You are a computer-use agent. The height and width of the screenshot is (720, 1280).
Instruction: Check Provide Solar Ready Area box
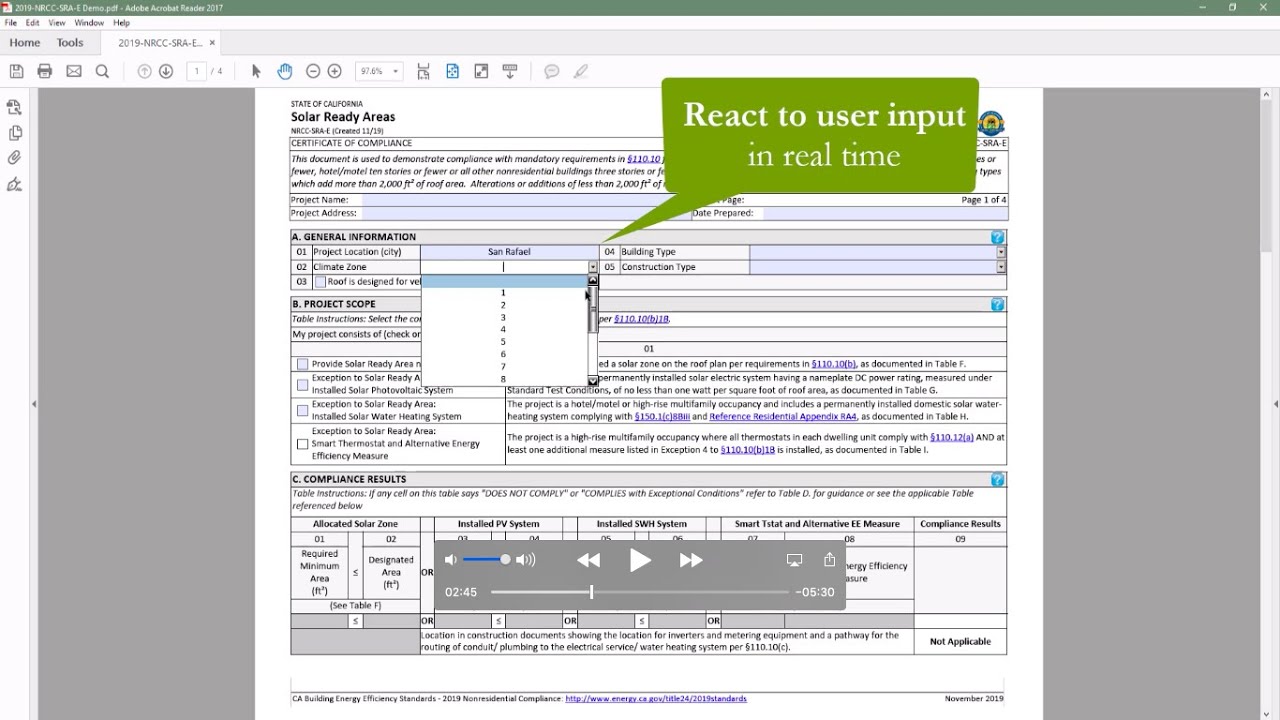302,364
